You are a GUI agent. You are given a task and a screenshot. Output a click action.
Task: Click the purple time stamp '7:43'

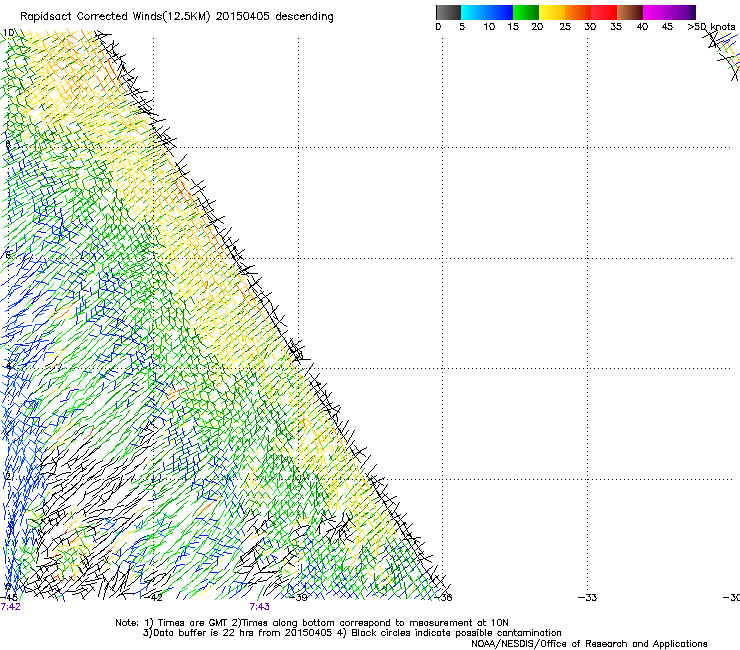[x=260, y=607]
